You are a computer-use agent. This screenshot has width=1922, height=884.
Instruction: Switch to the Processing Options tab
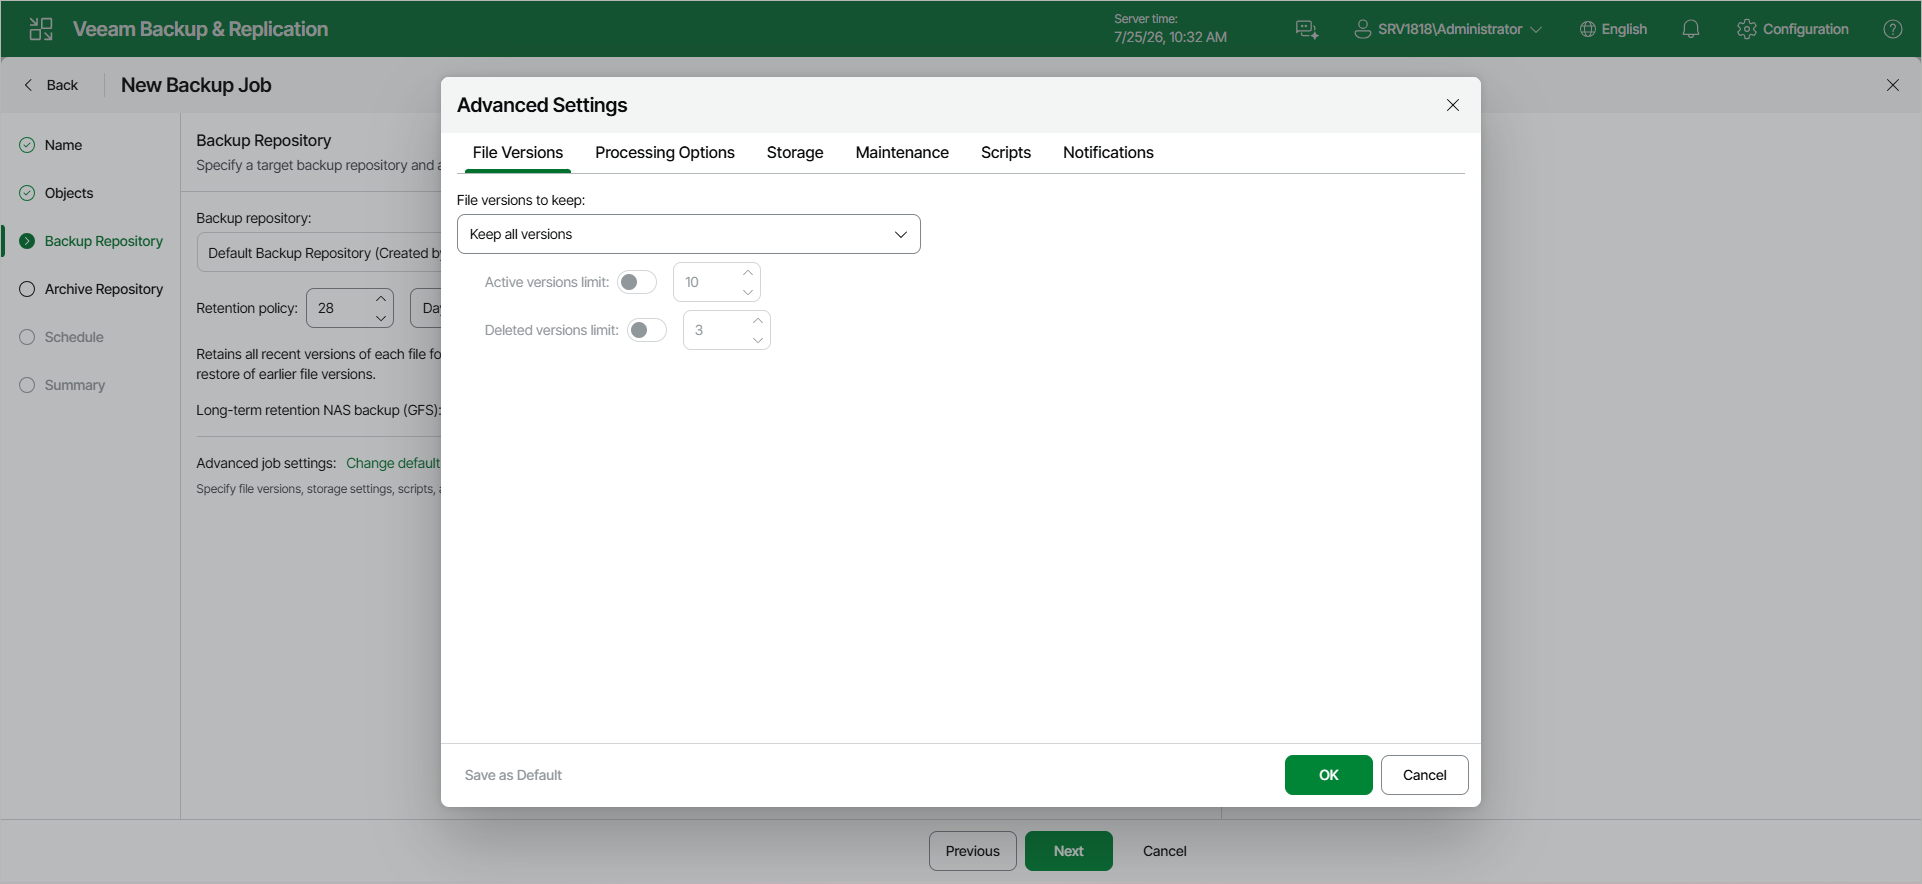click(665, 152)
